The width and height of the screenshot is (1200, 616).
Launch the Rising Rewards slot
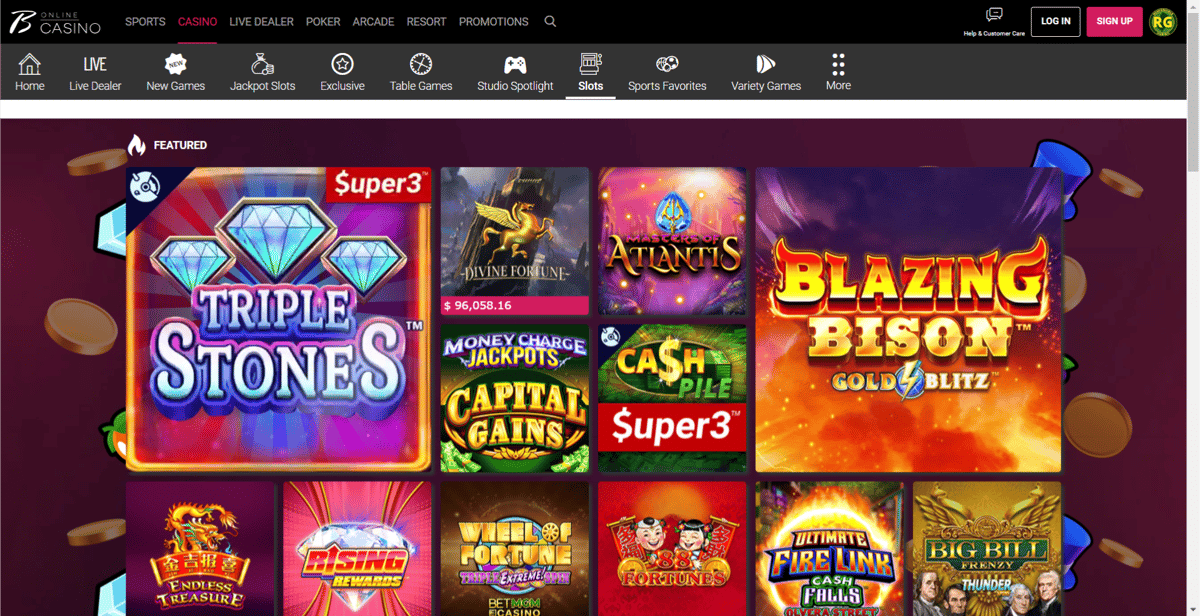coord(357,549)
